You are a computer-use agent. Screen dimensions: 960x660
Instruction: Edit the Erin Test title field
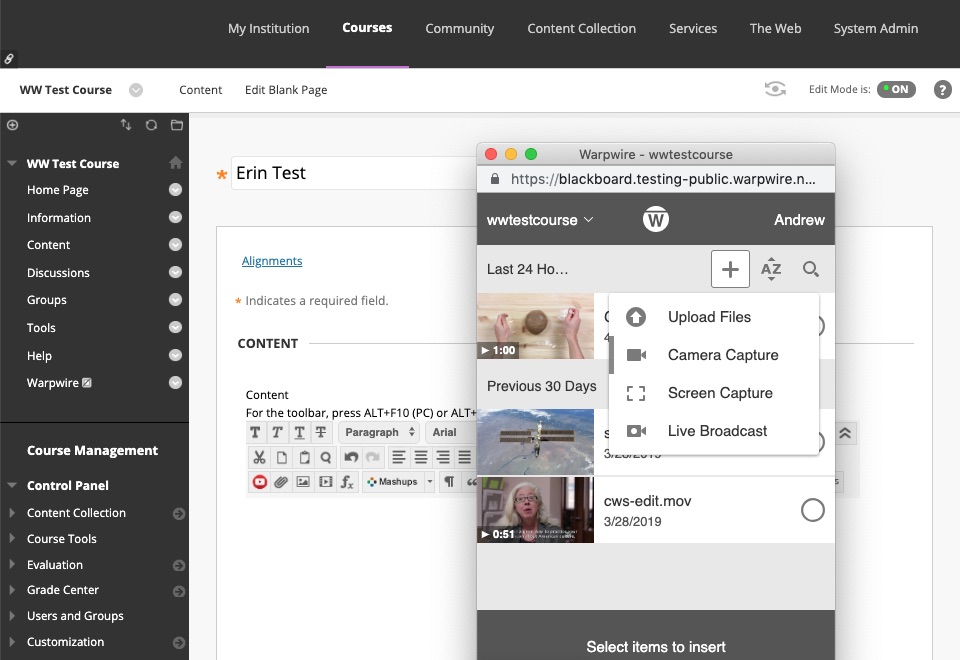coord(354,173)
